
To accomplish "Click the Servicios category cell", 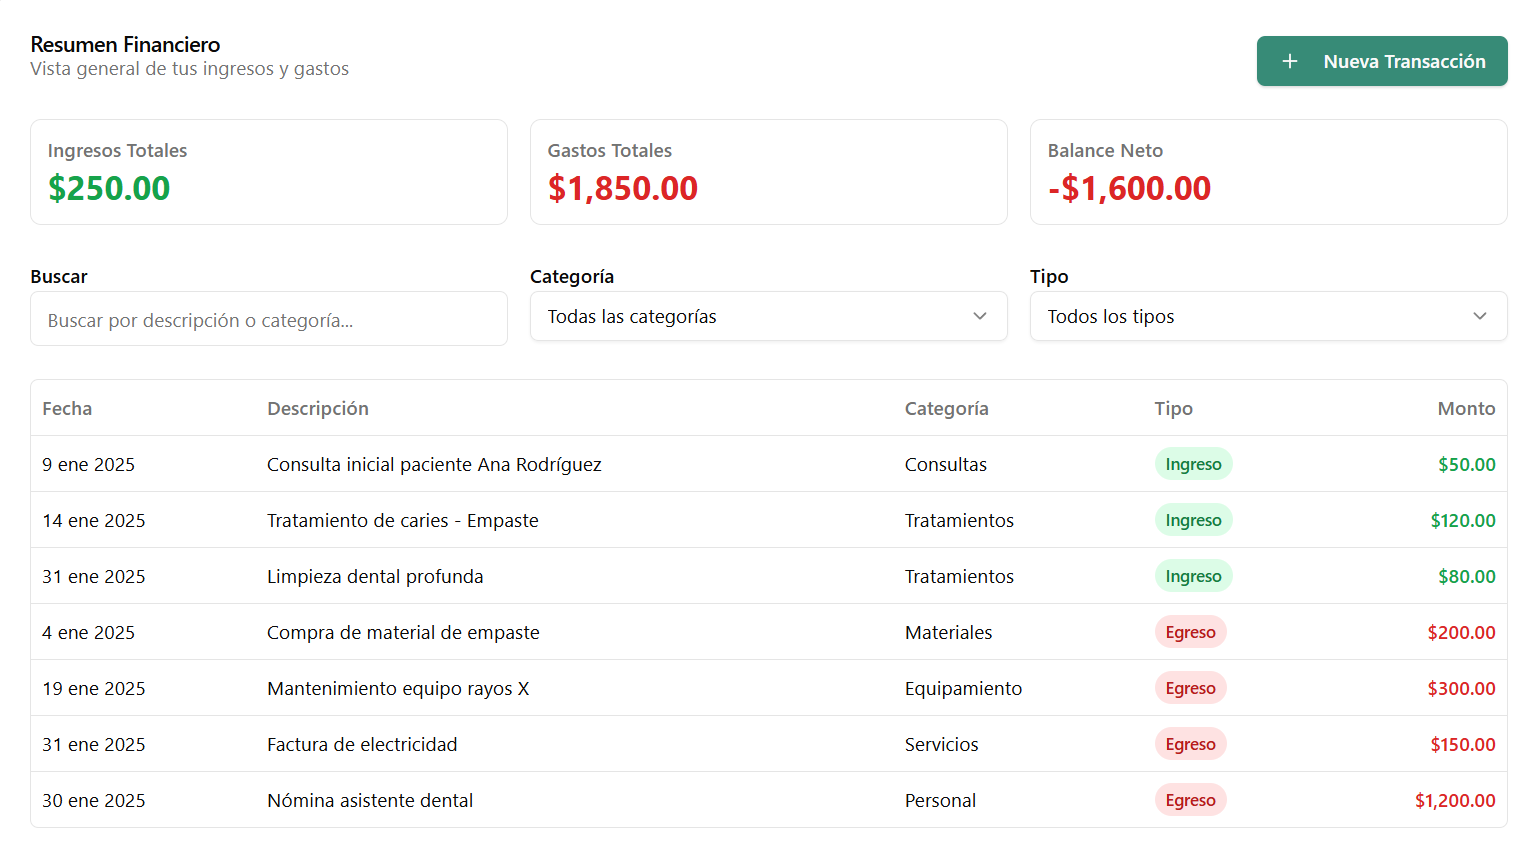I will click(x=941, y=744).
